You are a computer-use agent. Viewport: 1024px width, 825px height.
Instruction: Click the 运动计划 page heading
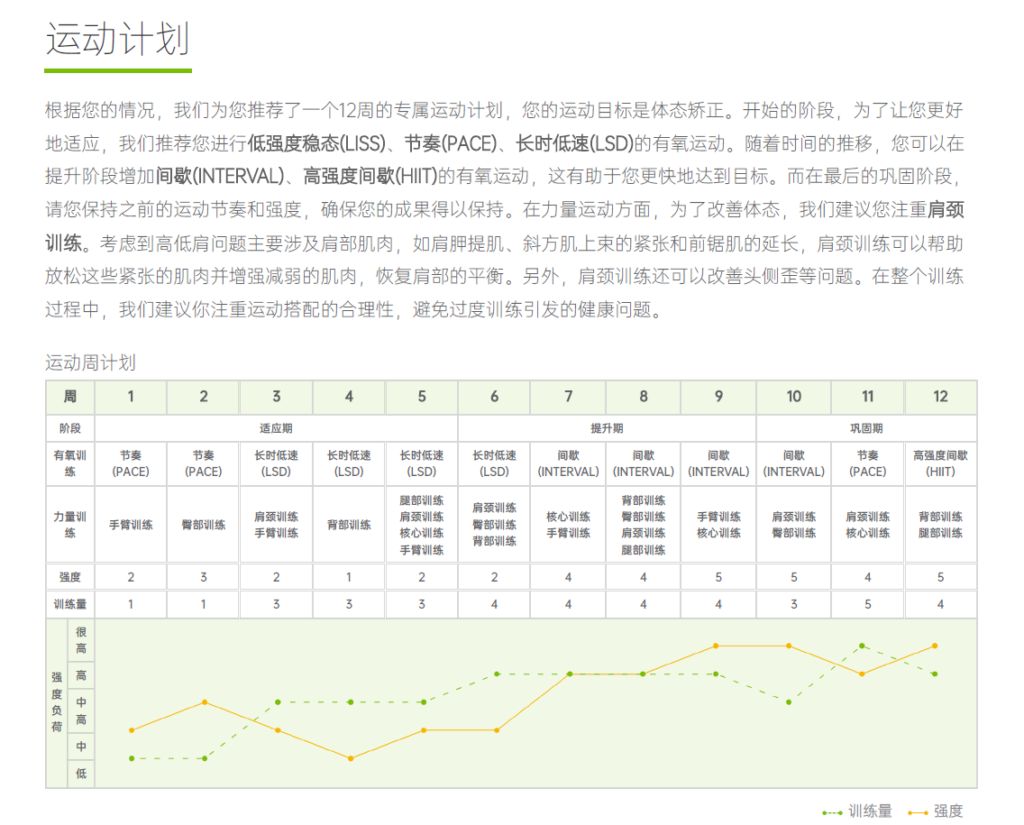coord(117,40)
